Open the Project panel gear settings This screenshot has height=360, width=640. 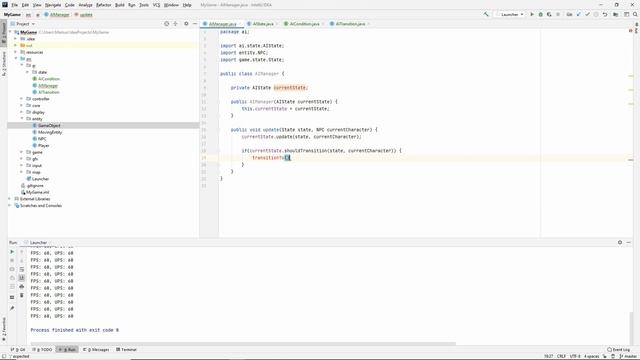186,24
